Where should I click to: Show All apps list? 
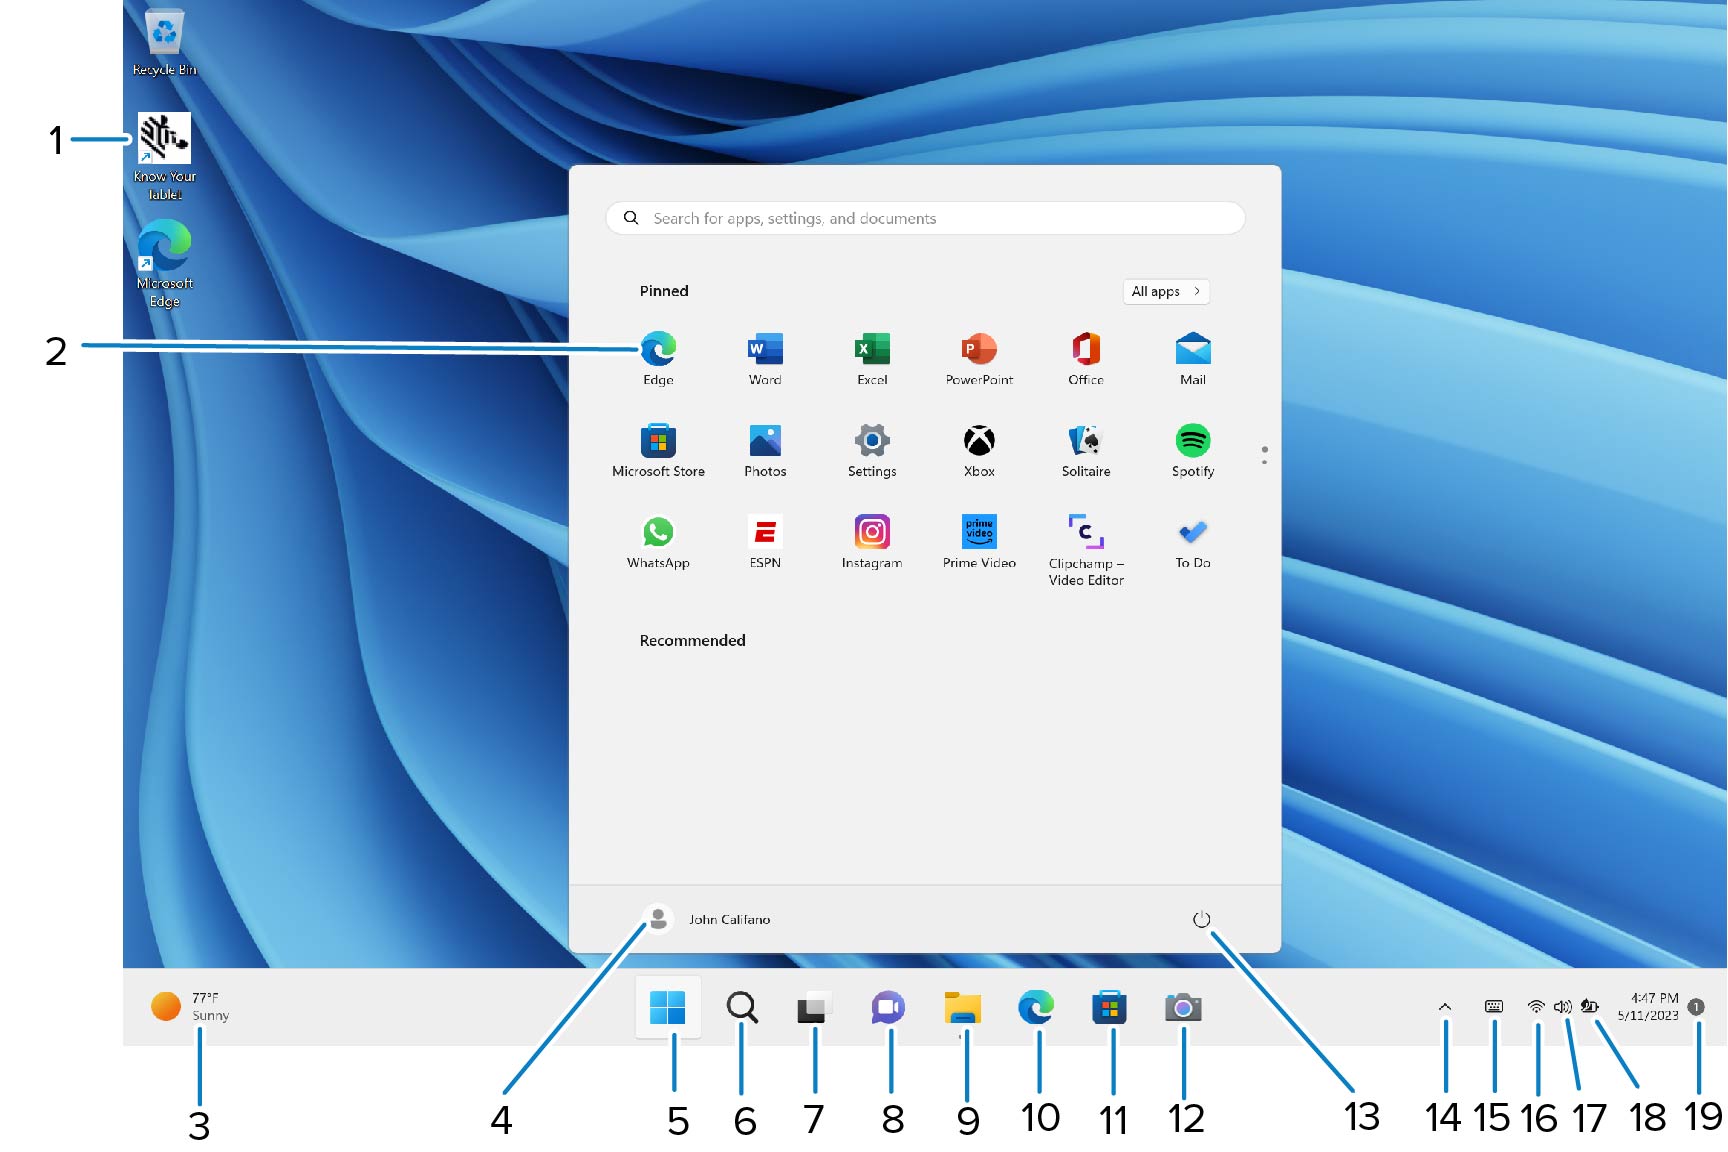point(1166,291)
